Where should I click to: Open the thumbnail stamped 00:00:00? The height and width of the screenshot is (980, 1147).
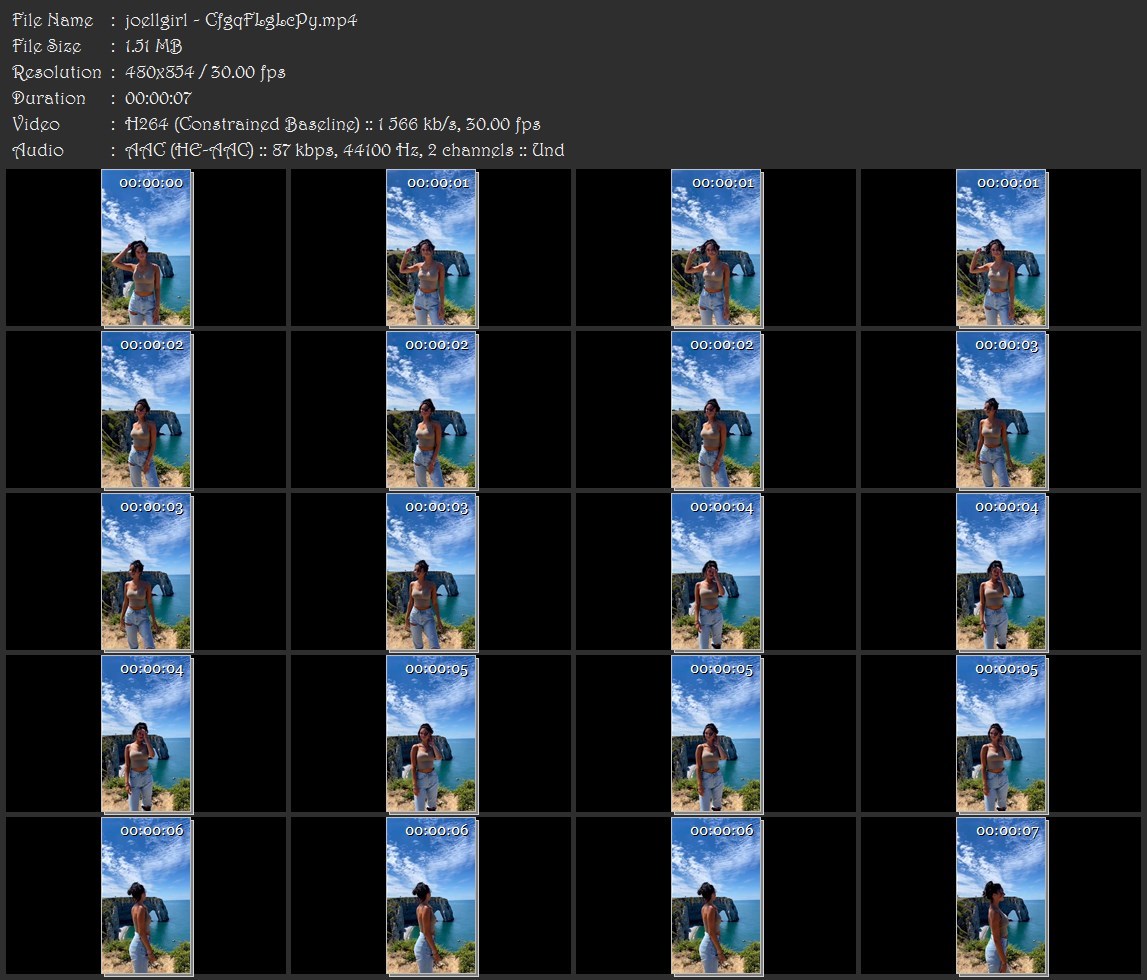pyautogui.click(x=146, y=247)
